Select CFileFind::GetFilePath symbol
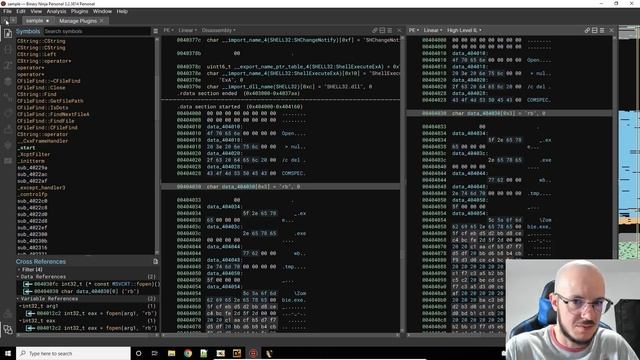 tap(50, 101)
